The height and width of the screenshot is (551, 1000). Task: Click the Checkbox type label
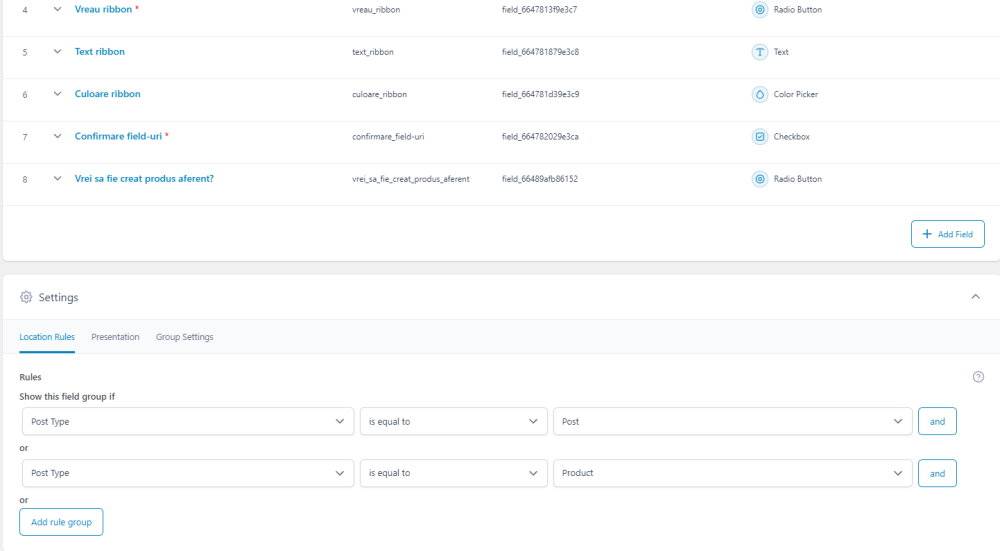(791, 136)
